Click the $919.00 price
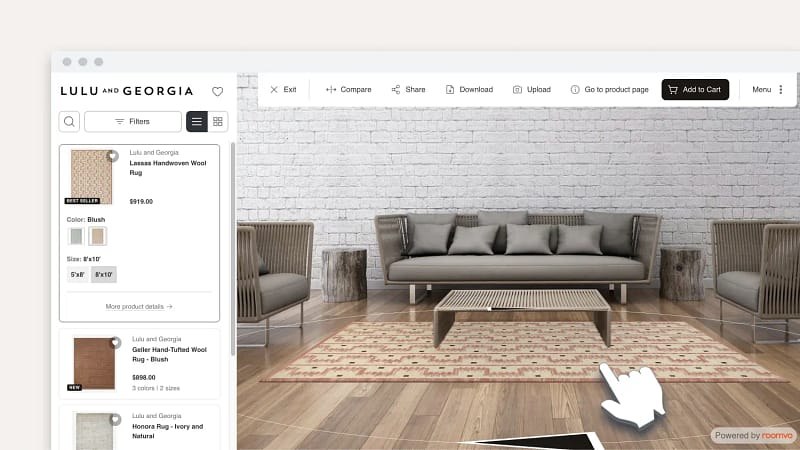800x450 pixels. pyautogui.click(x=141, y=202)
